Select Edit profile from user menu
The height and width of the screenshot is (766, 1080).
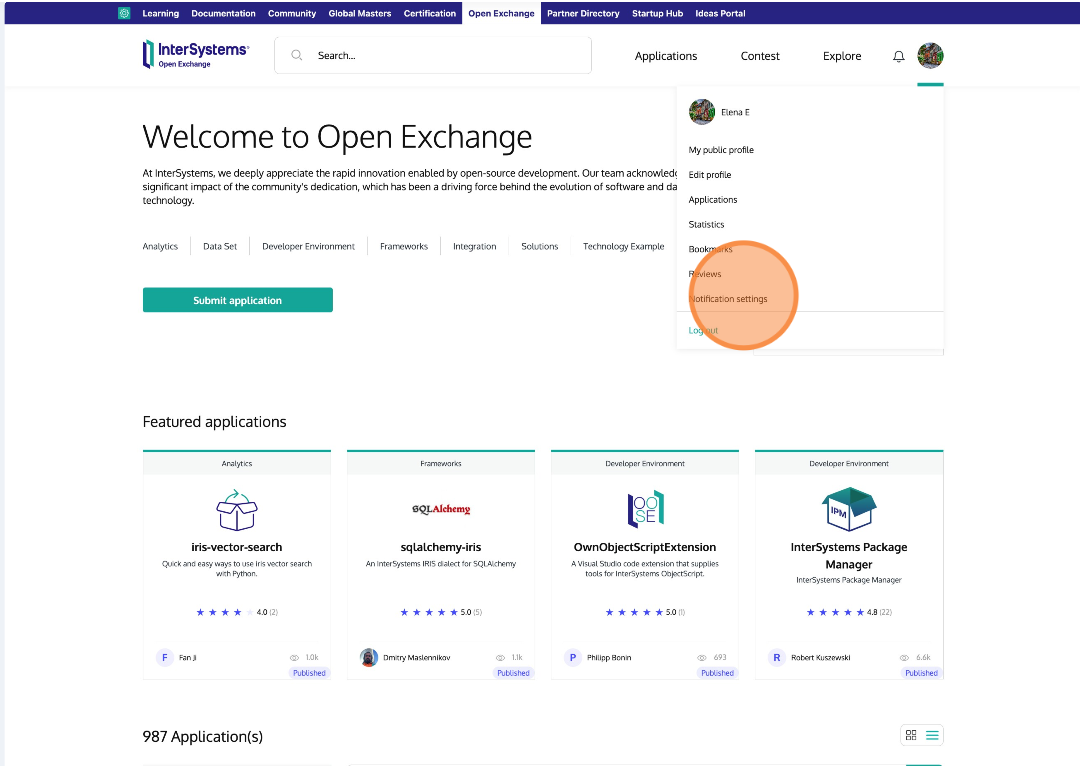(710, 175)
